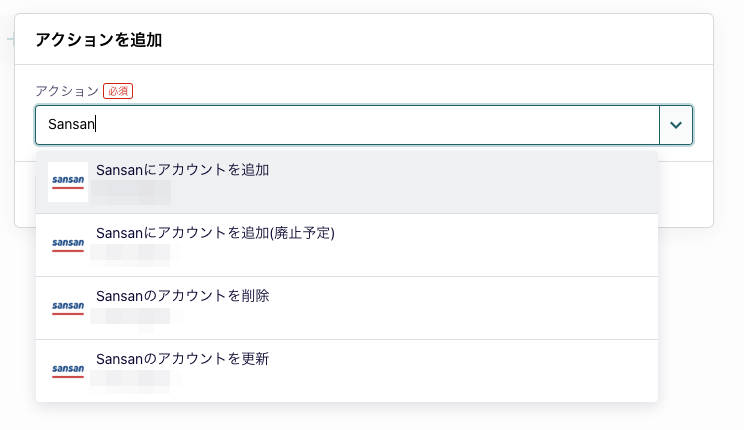Select 'Sansanのアカウントを更新' action

[x=183, y=359]
